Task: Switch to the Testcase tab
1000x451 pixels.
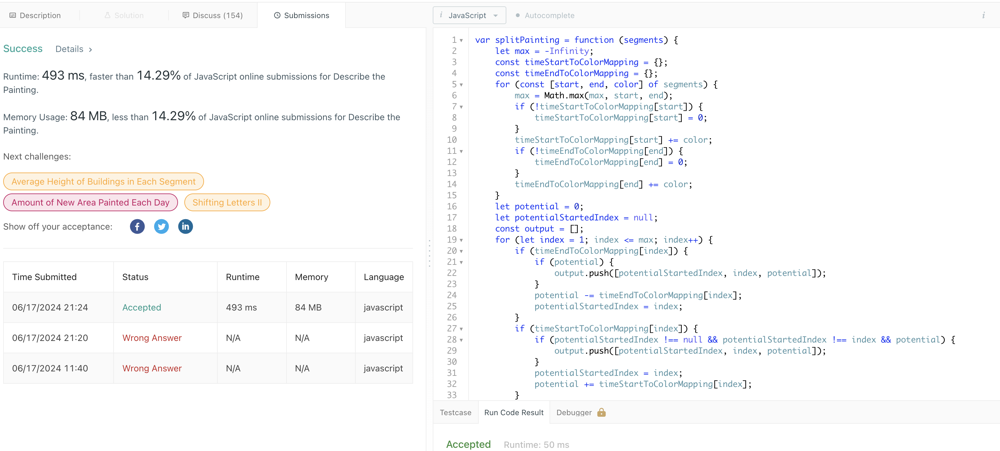Action: pyautogui.click(x=455, y=413)
